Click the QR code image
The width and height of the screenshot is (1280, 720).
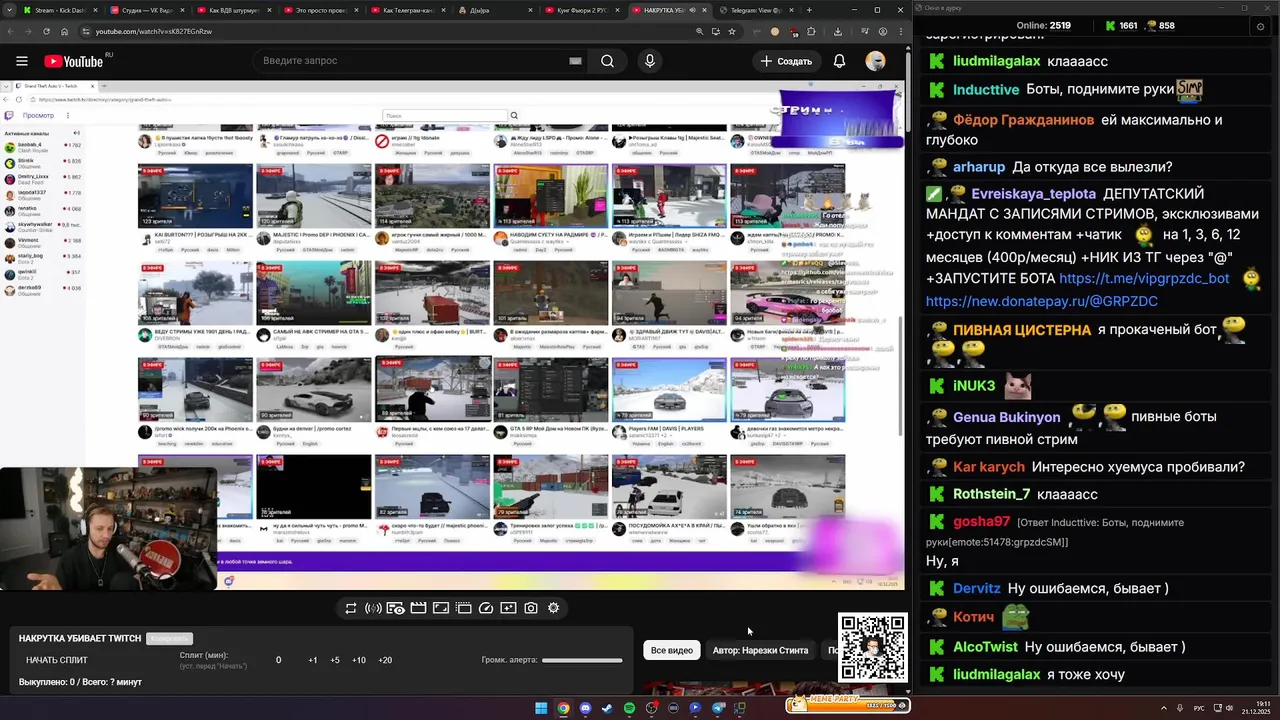pyautogui.click(x=873, y=647)
